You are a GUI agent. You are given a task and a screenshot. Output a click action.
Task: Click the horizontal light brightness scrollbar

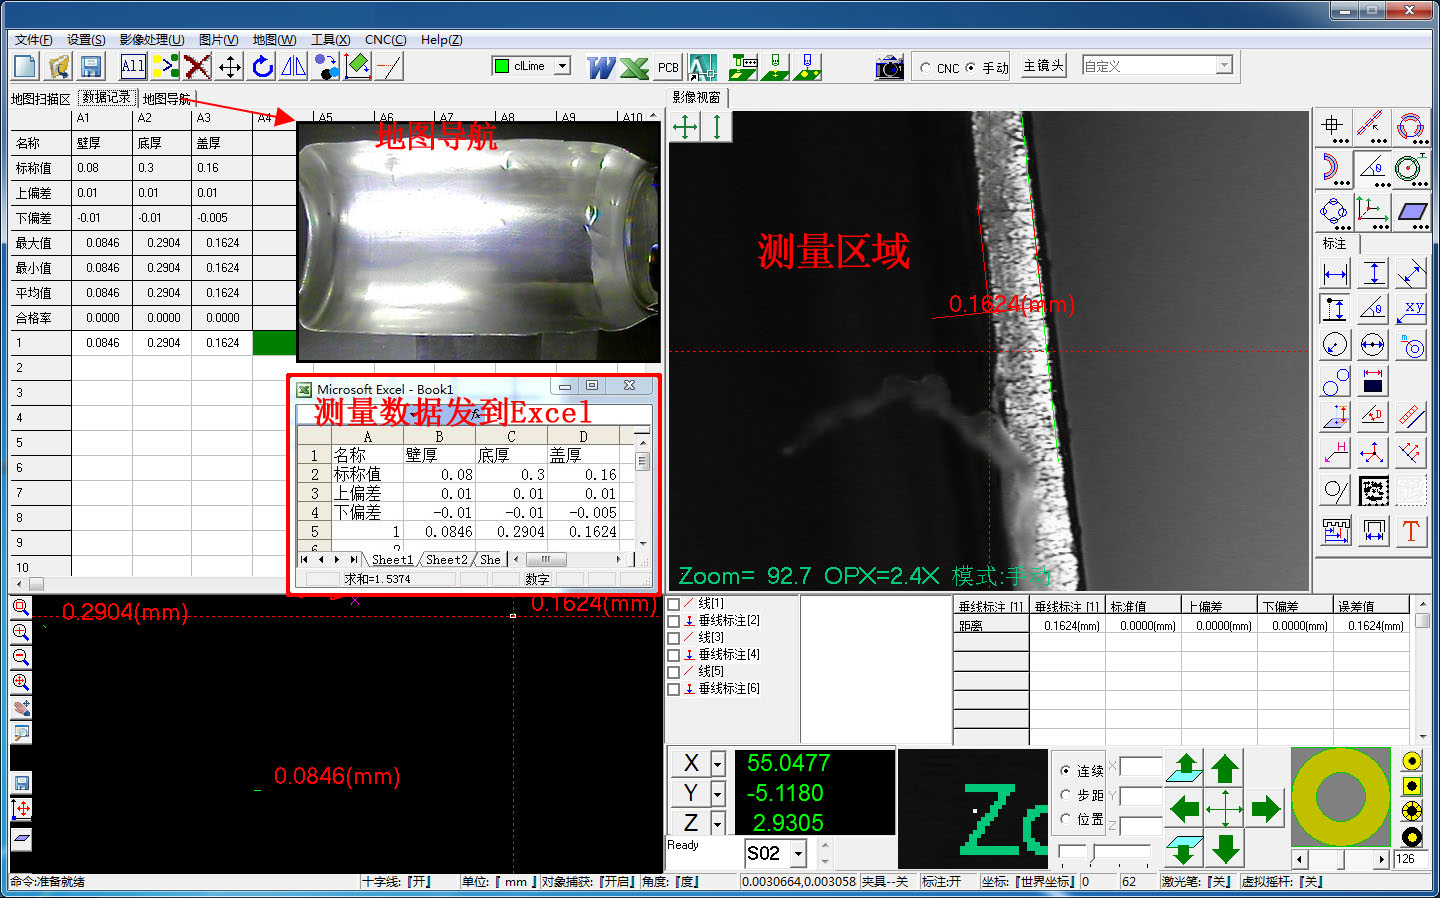(x=1340, y=859)
